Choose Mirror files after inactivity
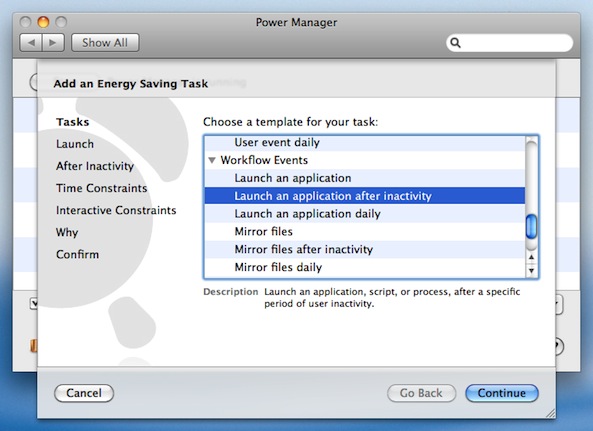 [365, 249]
